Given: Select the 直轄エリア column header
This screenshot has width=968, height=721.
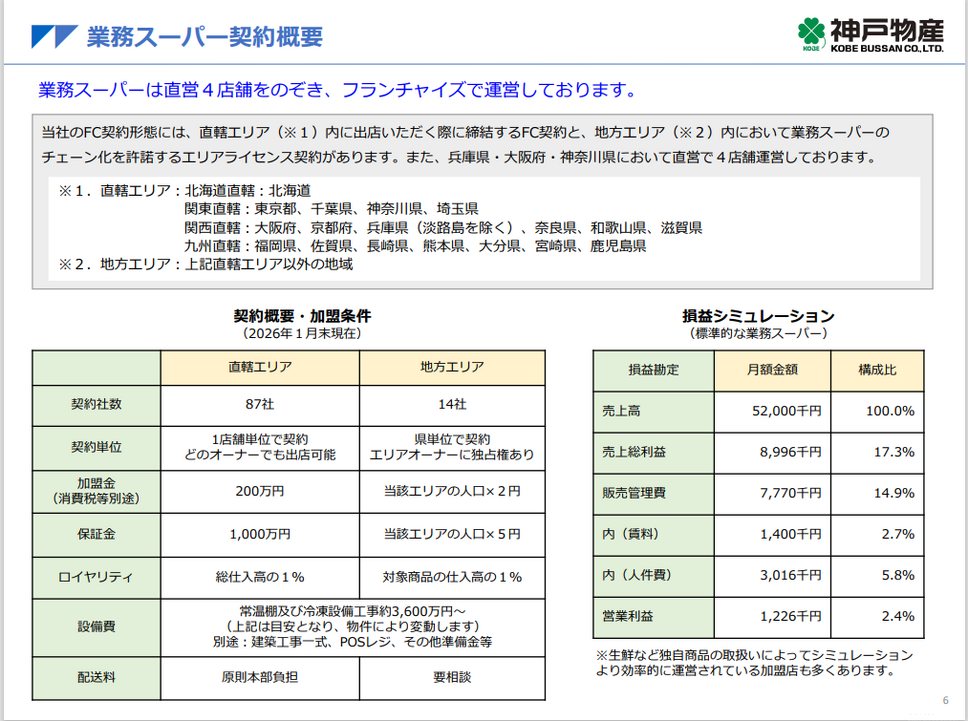Looking at the screenshot, I should click(260, 367).
